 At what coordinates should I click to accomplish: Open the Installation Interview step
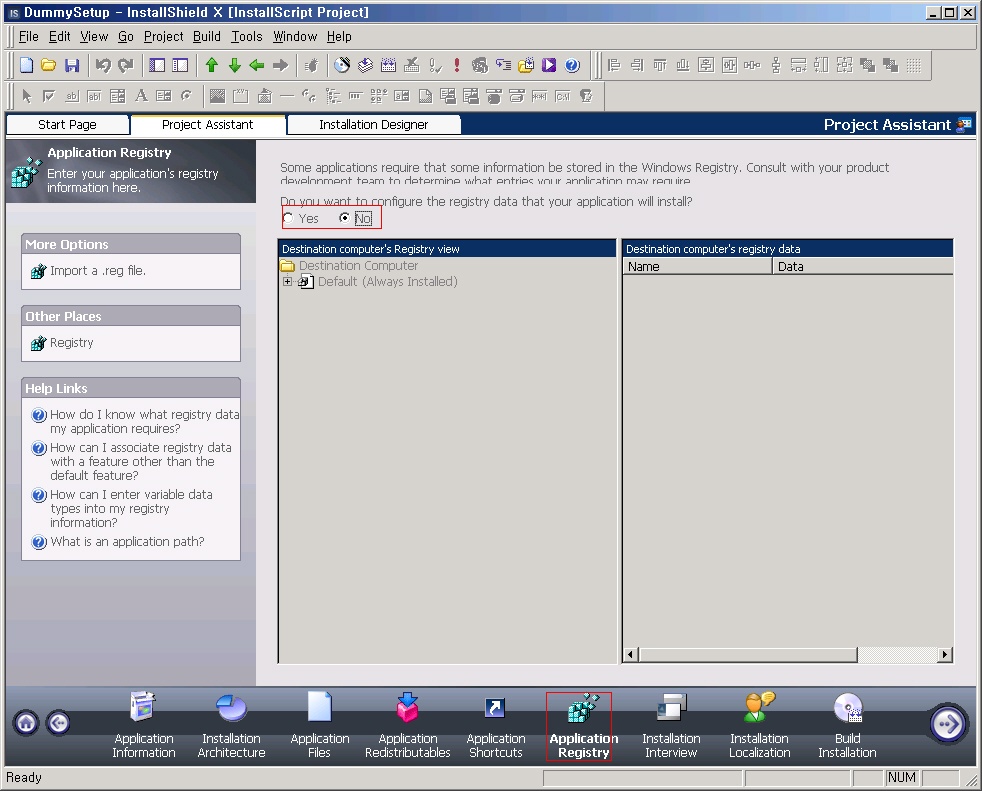click(x=671, y=725)
